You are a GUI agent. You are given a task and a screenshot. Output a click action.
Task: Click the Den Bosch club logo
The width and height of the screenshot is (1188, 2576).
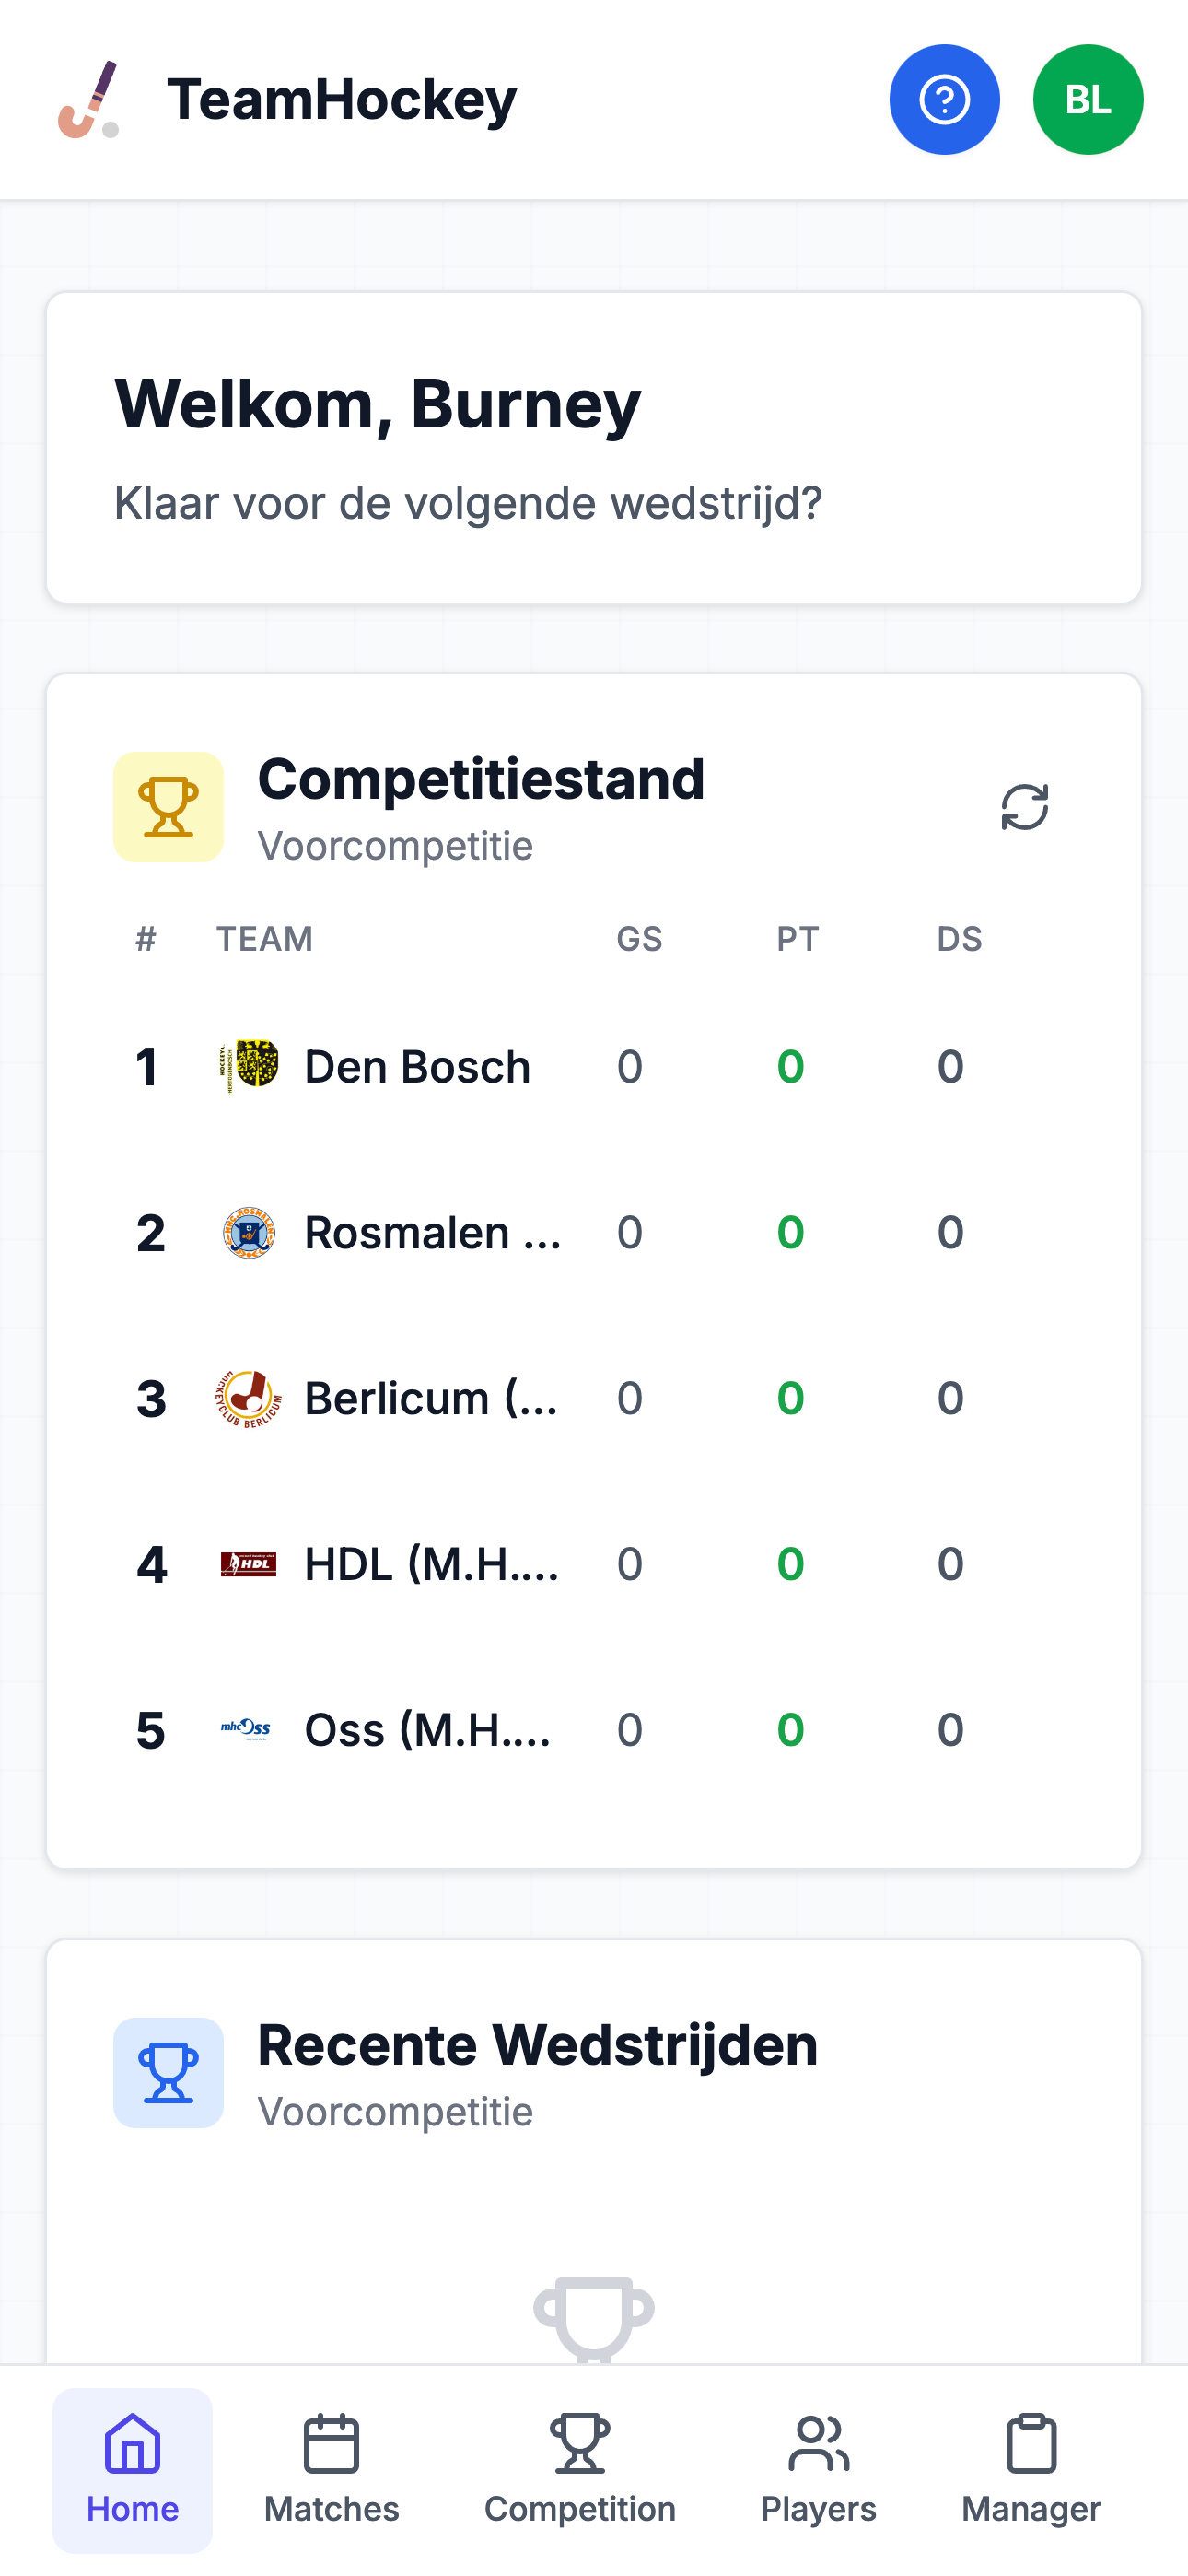248,1065
